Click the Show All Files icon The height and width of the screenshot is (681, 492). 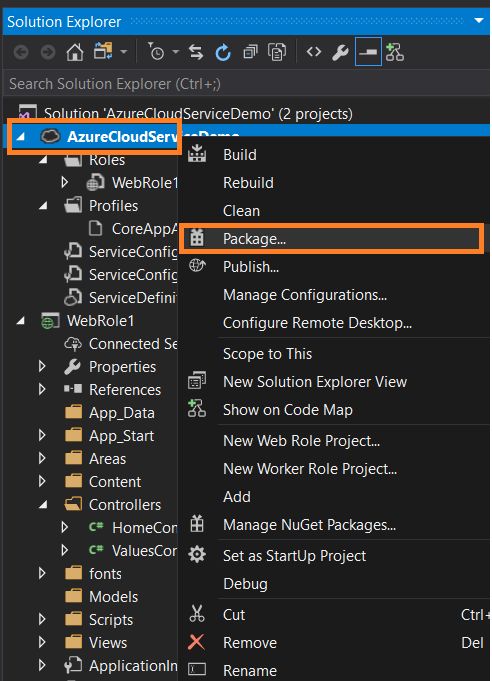tap(277, 53)
